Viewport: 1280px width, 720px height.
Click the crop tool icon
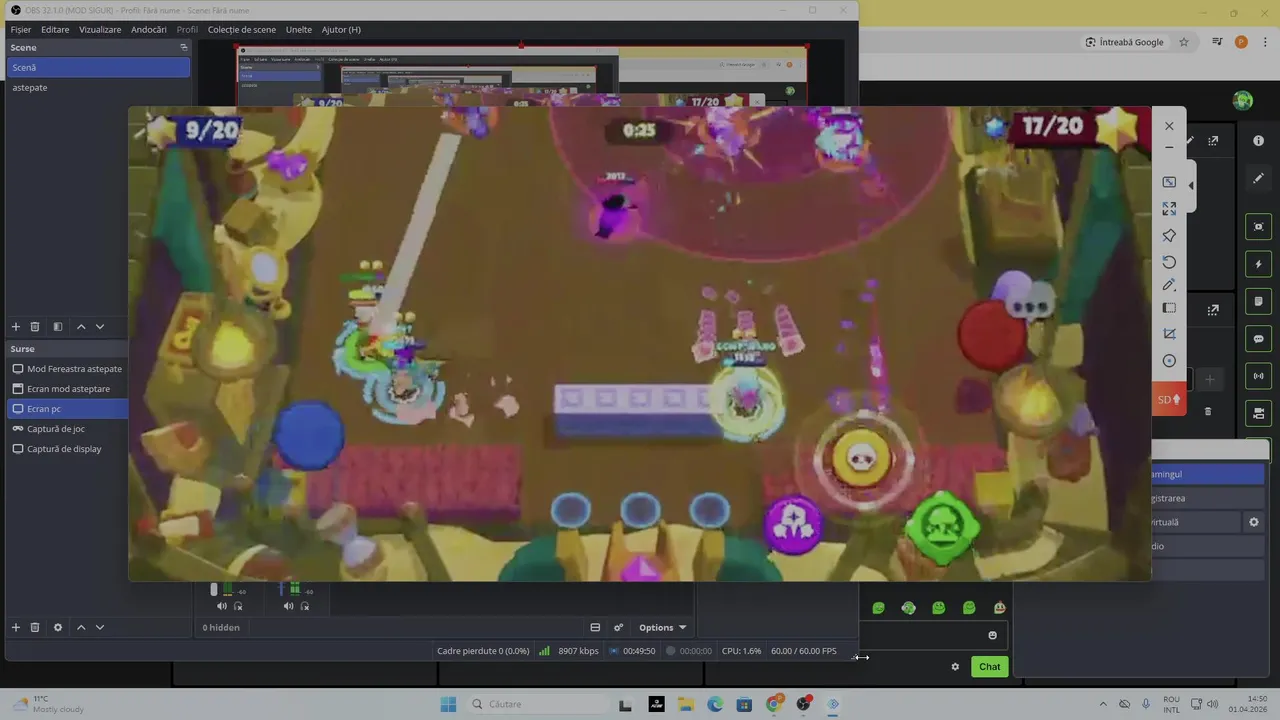click(x=1169, y=334)
